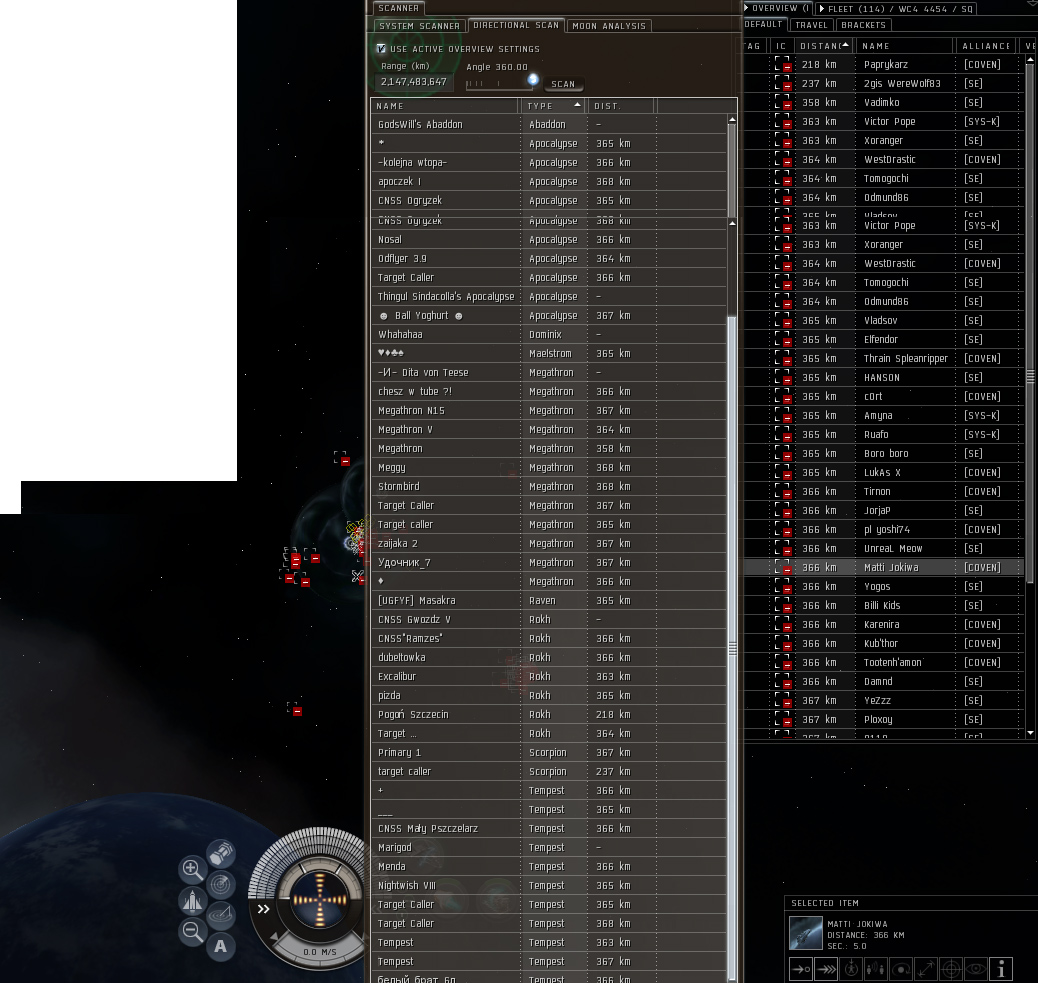Select Primary 1 Scorpion scan result
This screenshot has height=983, width=1038.
tap(549, 753)
